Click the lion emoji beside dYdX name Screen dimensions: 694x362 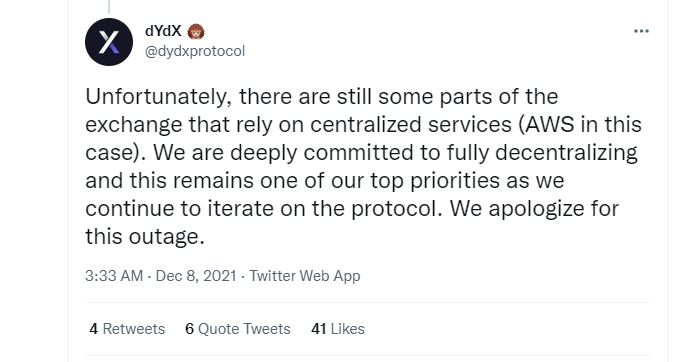point(196,31)
